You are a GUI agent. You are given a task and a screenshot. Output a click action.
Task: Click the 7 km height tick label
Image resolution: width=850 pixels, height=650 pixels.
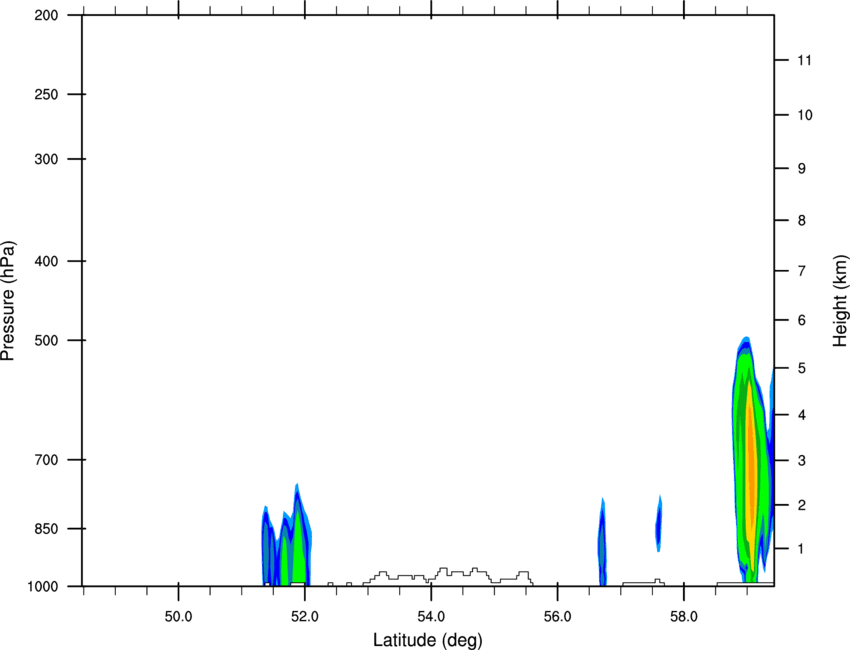coord(802,271)
